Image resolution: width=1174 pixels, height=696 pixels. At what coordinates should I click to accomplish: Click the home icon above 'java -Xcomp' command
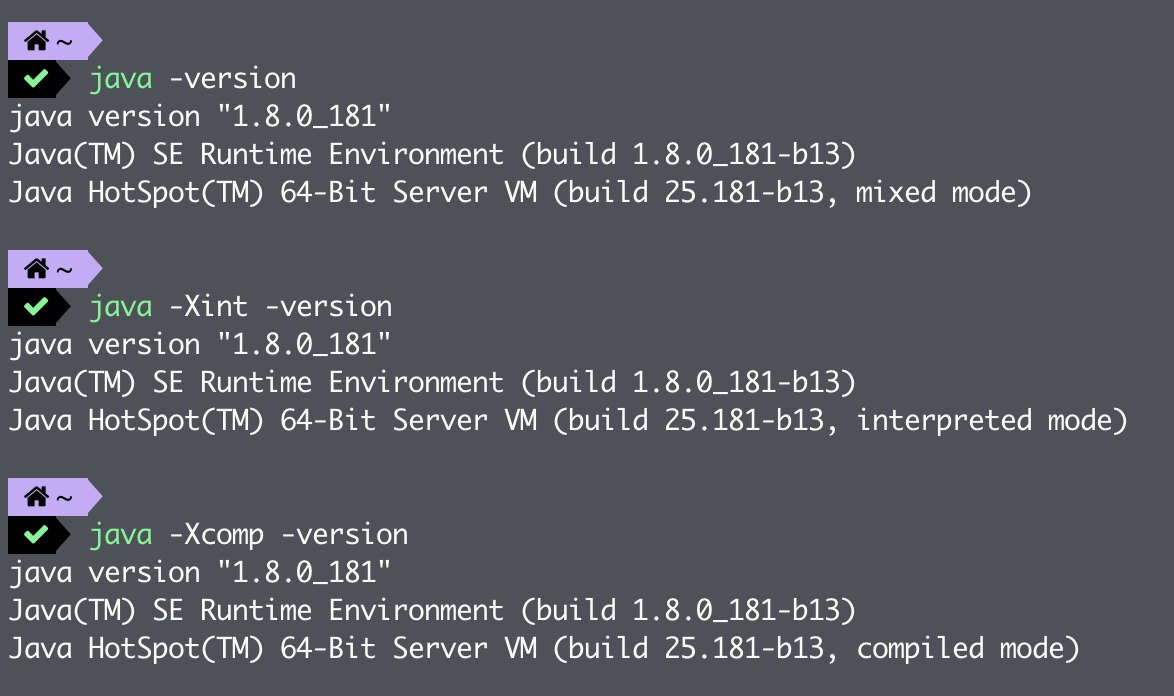37,497
